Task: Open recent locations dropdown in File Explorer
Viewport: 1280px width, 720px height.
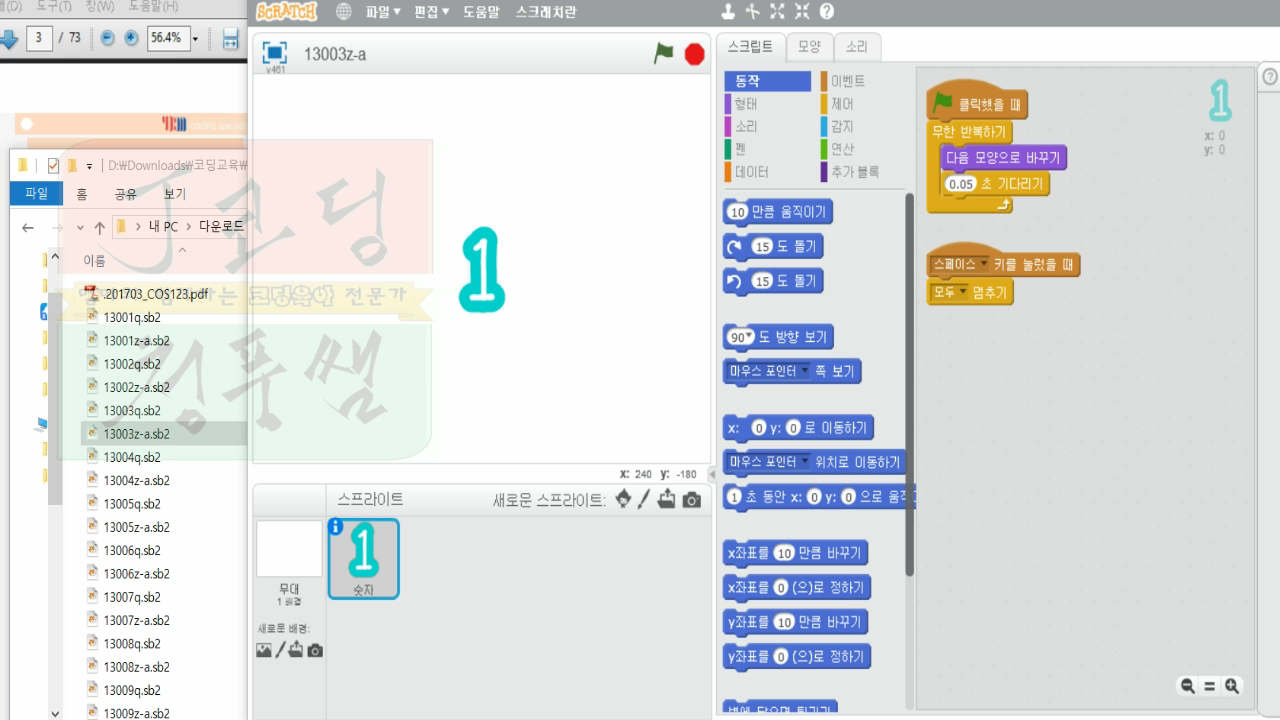Action: (79, 227)
